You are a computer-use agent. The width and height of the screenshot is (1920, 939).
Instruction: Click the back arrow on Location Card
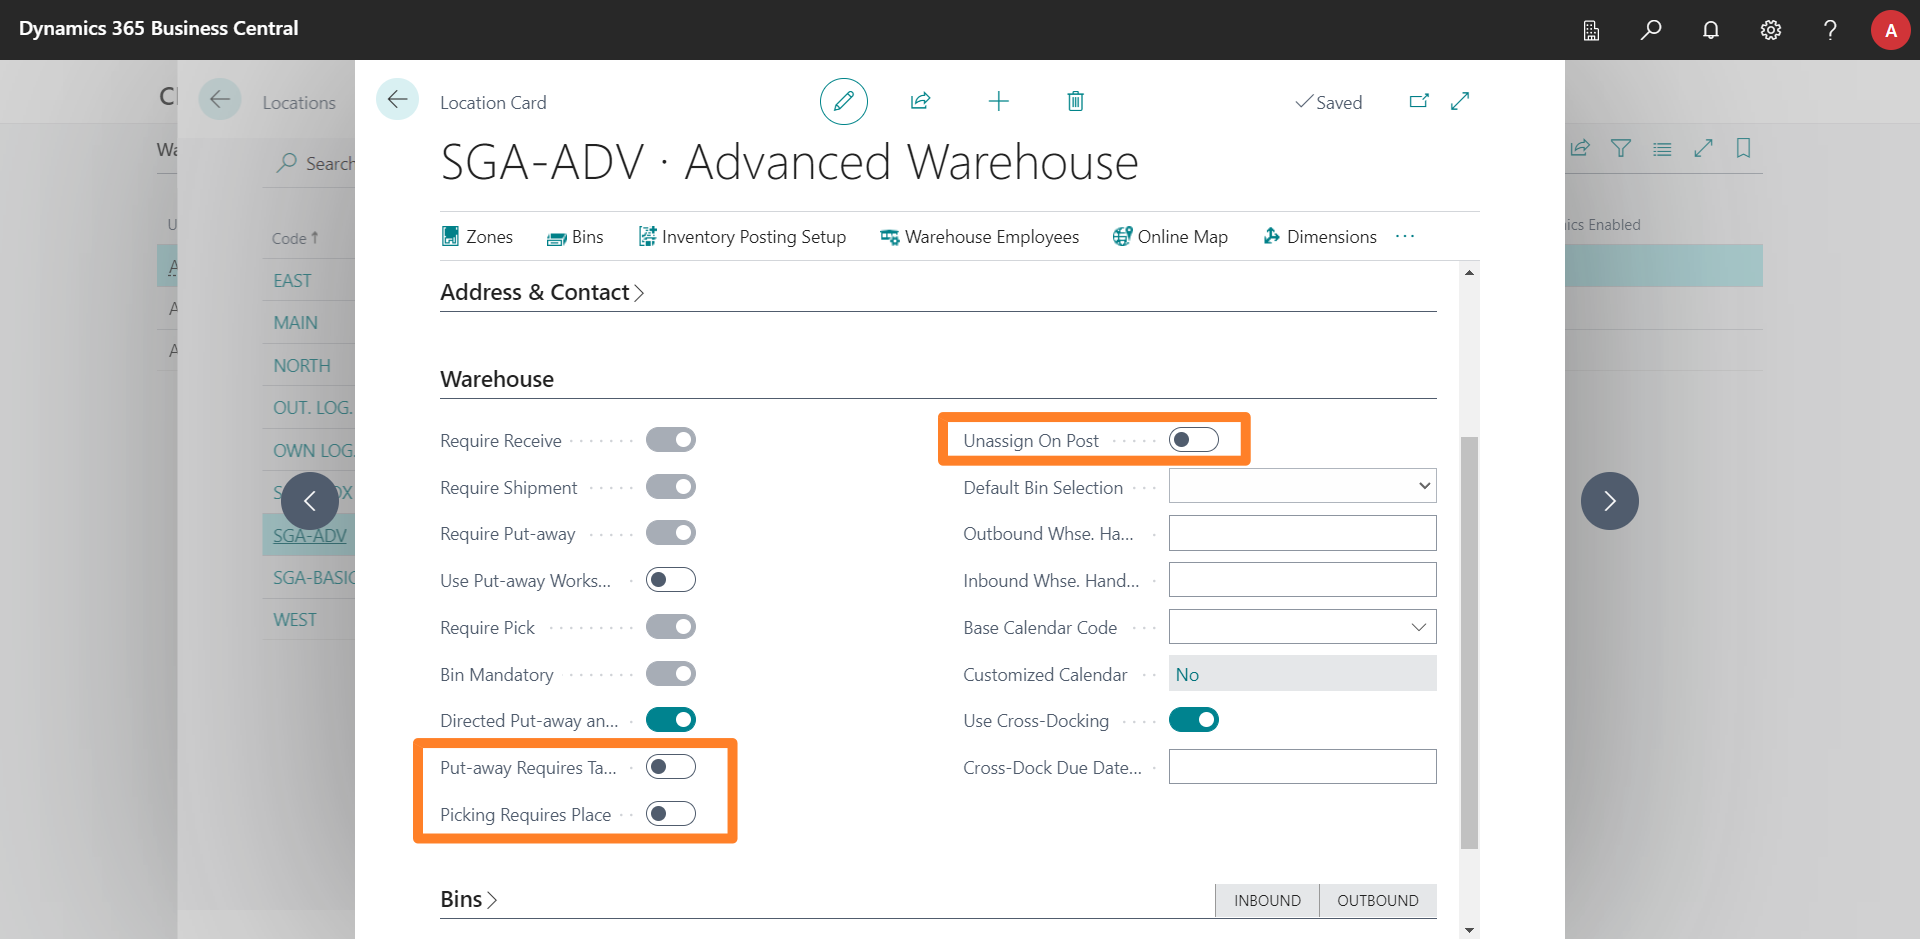pos(397,100)
